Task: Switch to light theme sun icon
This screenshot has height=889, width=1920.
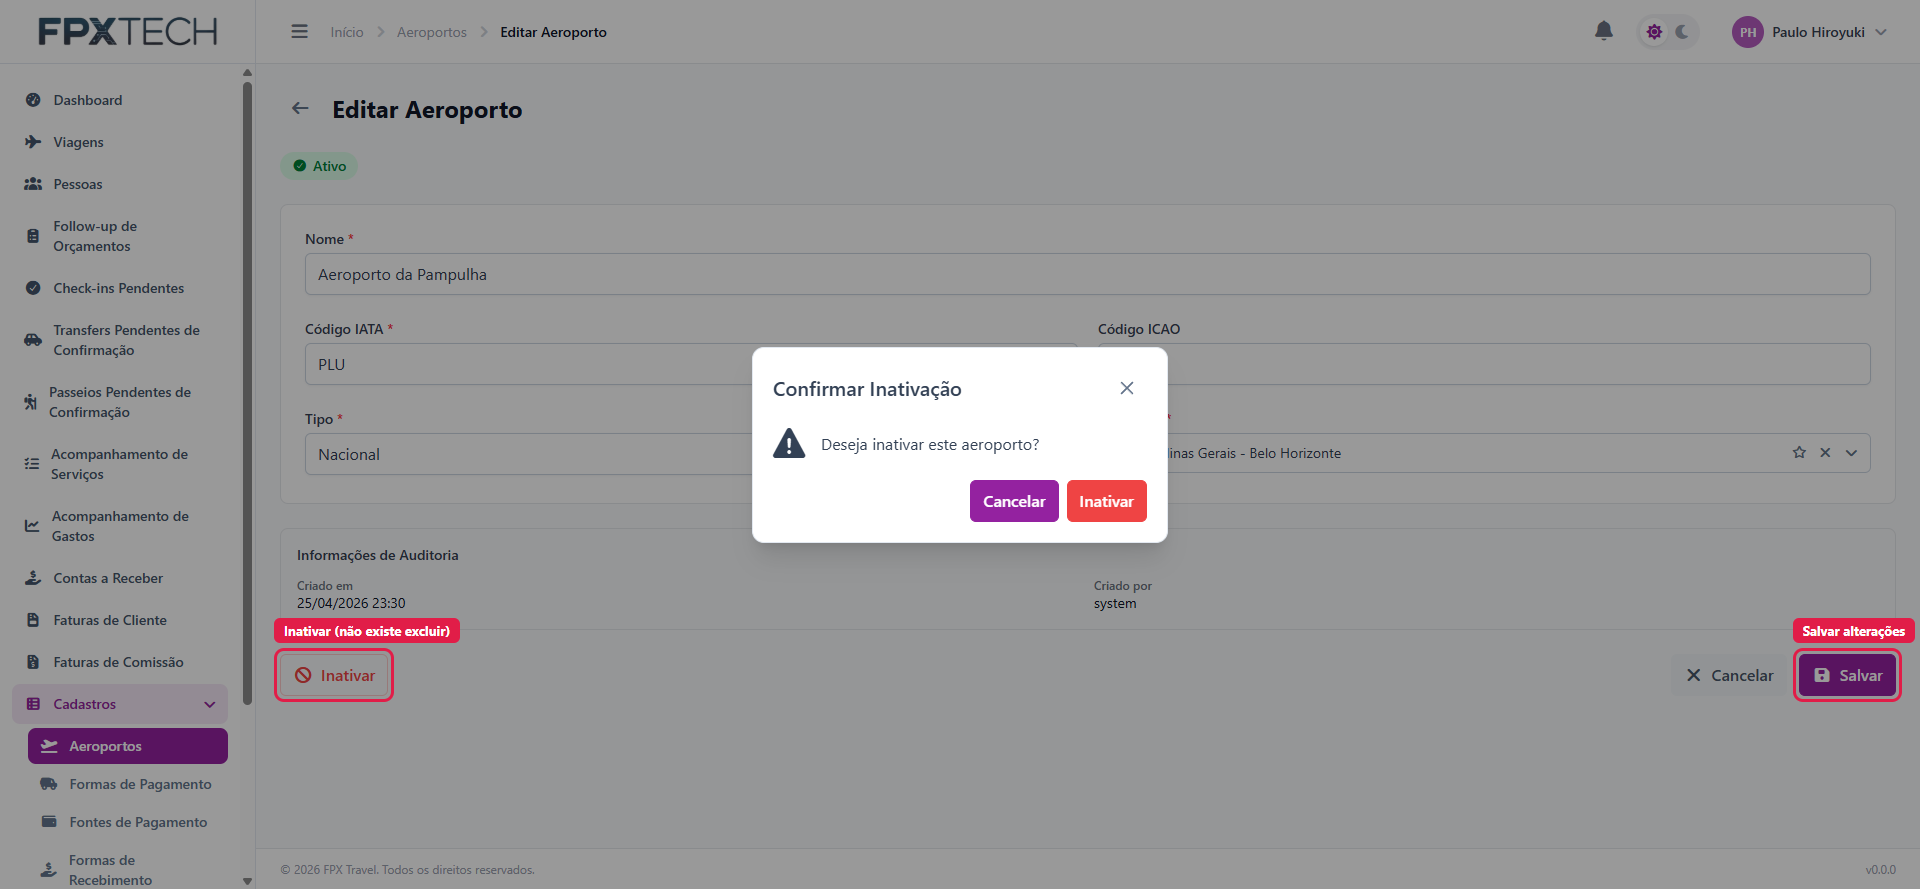Action: 1654,32
